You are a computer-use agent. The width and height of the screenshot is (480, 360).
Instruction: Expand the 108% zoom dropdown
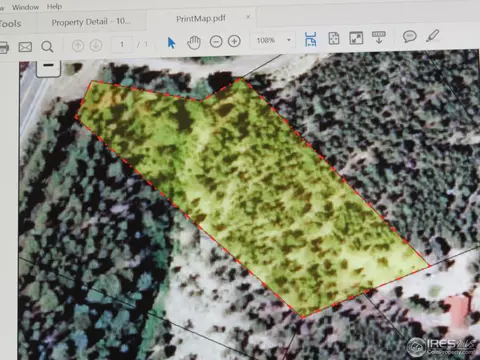click(x=289, y=40)
